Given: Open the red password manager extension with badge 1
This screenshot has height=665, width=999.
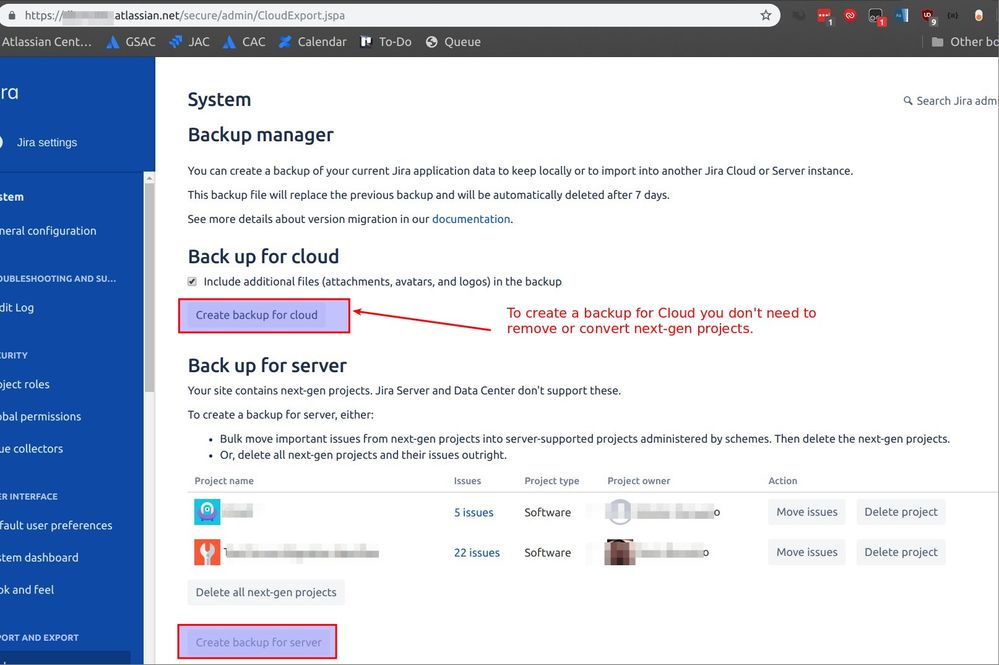Looking at the screenshot, I should pyautogui.click(x=824, y=16).
